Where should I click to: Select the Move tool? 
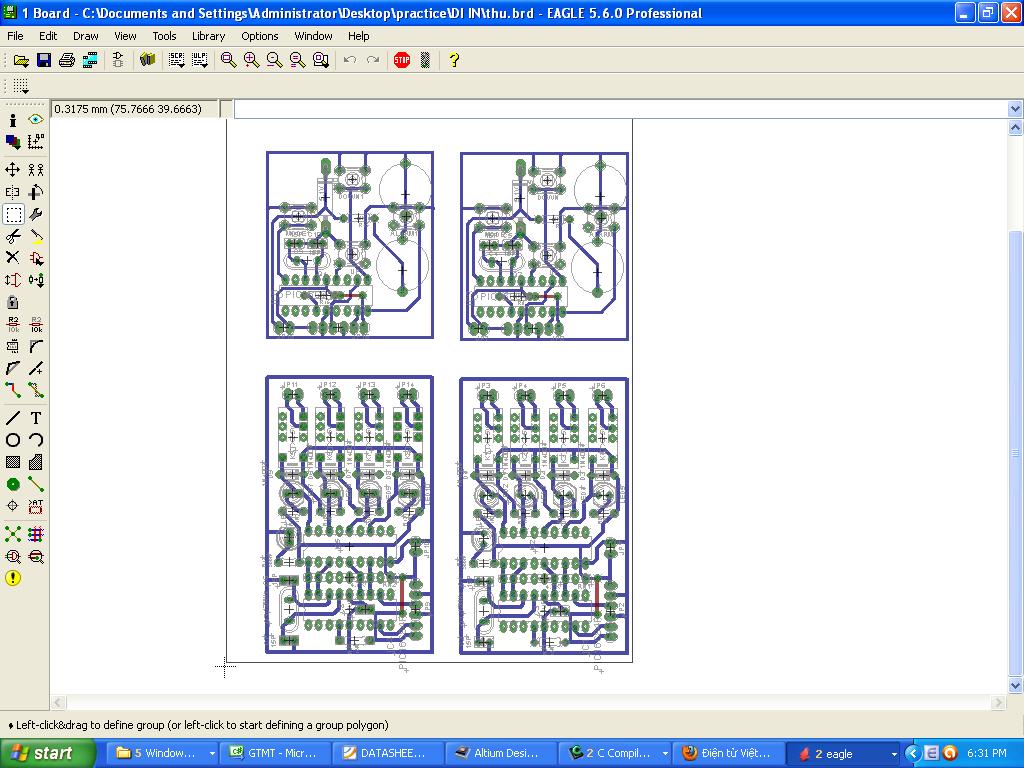click(x=12, y=170)
